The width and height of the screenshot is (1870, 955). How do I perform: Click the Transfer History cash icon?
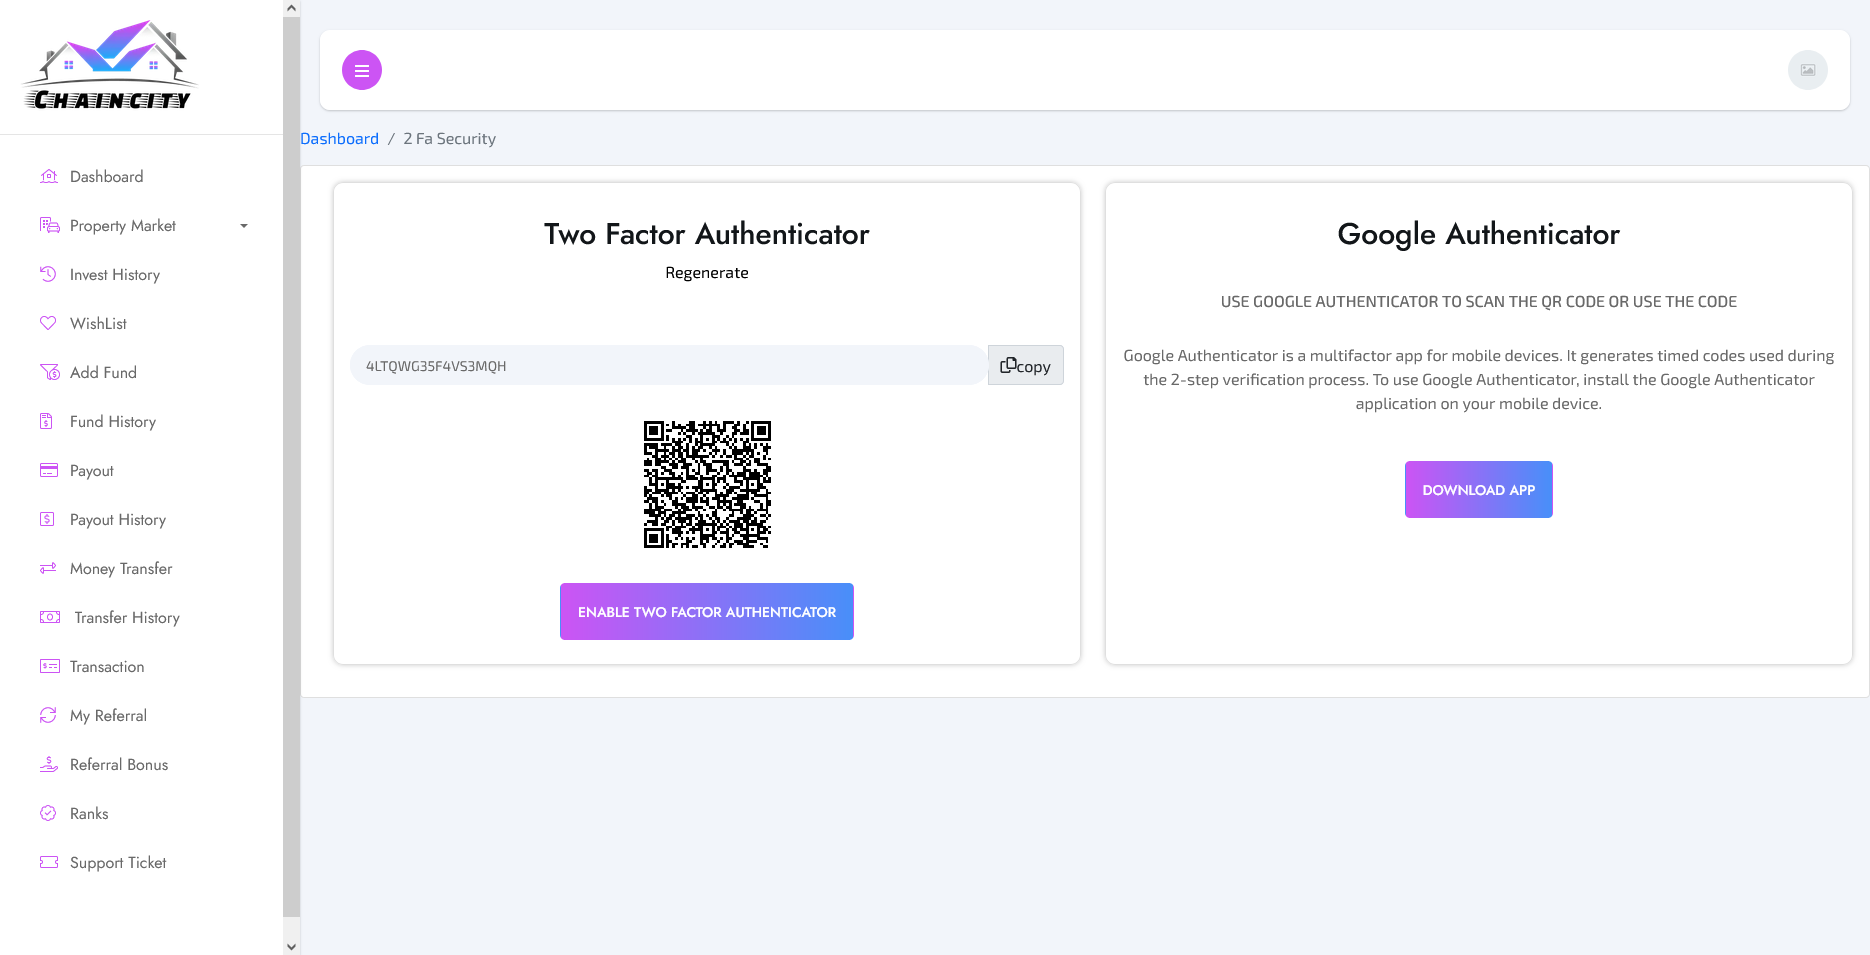click(x=50, y=617)
